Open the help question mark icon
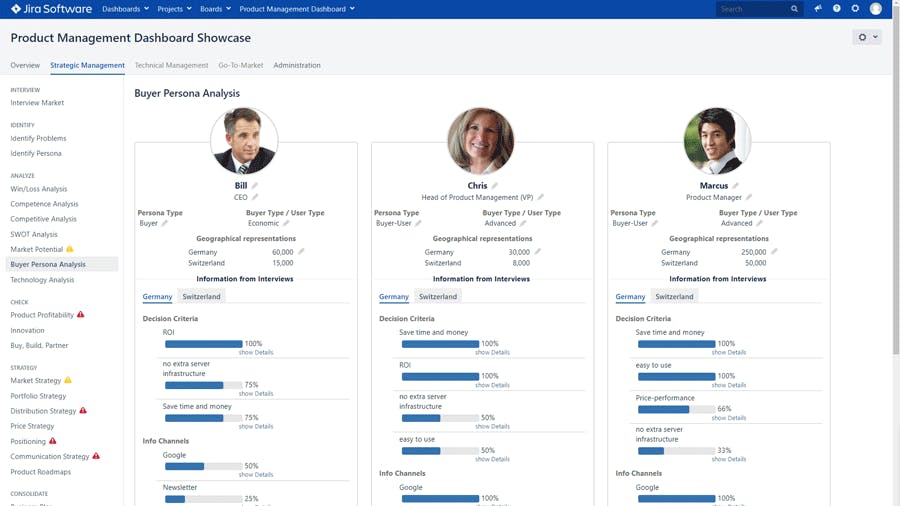Image resolution: width=900 pixels, height=506 pixels. tap(837, 9)
